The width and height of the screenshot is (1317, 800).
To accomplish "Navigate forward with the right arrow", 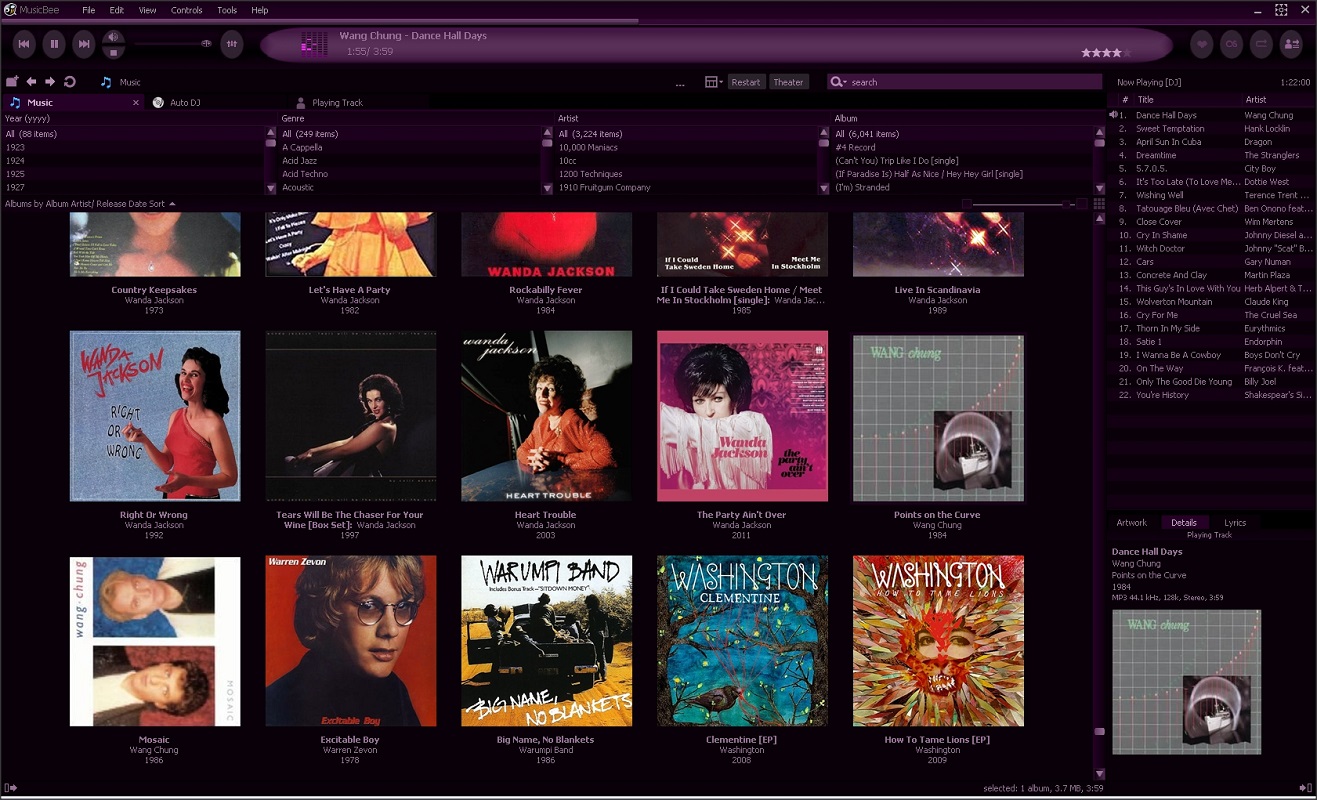I will tap(50, 82).
